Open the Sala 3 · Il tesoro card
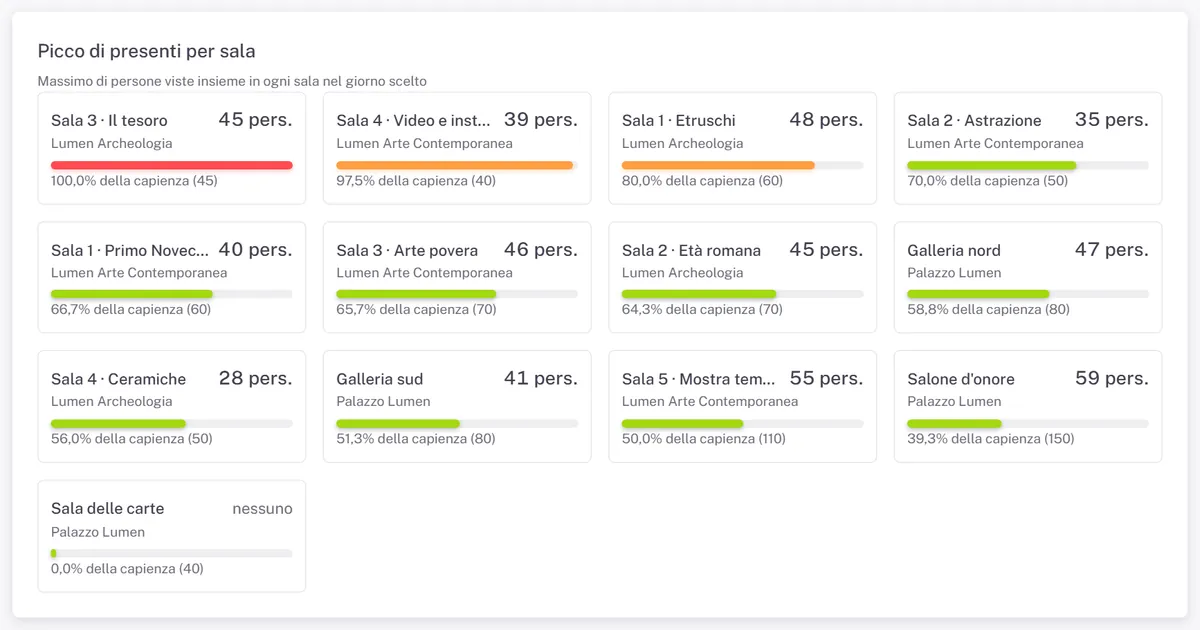The height and width of the screenshot is (630, 1200). click(172, 149)
